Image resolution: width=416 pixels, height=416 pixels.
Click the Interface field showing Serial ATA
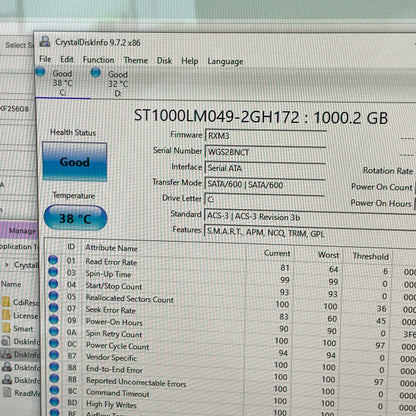pyautogui.click(x=265, y=168)
